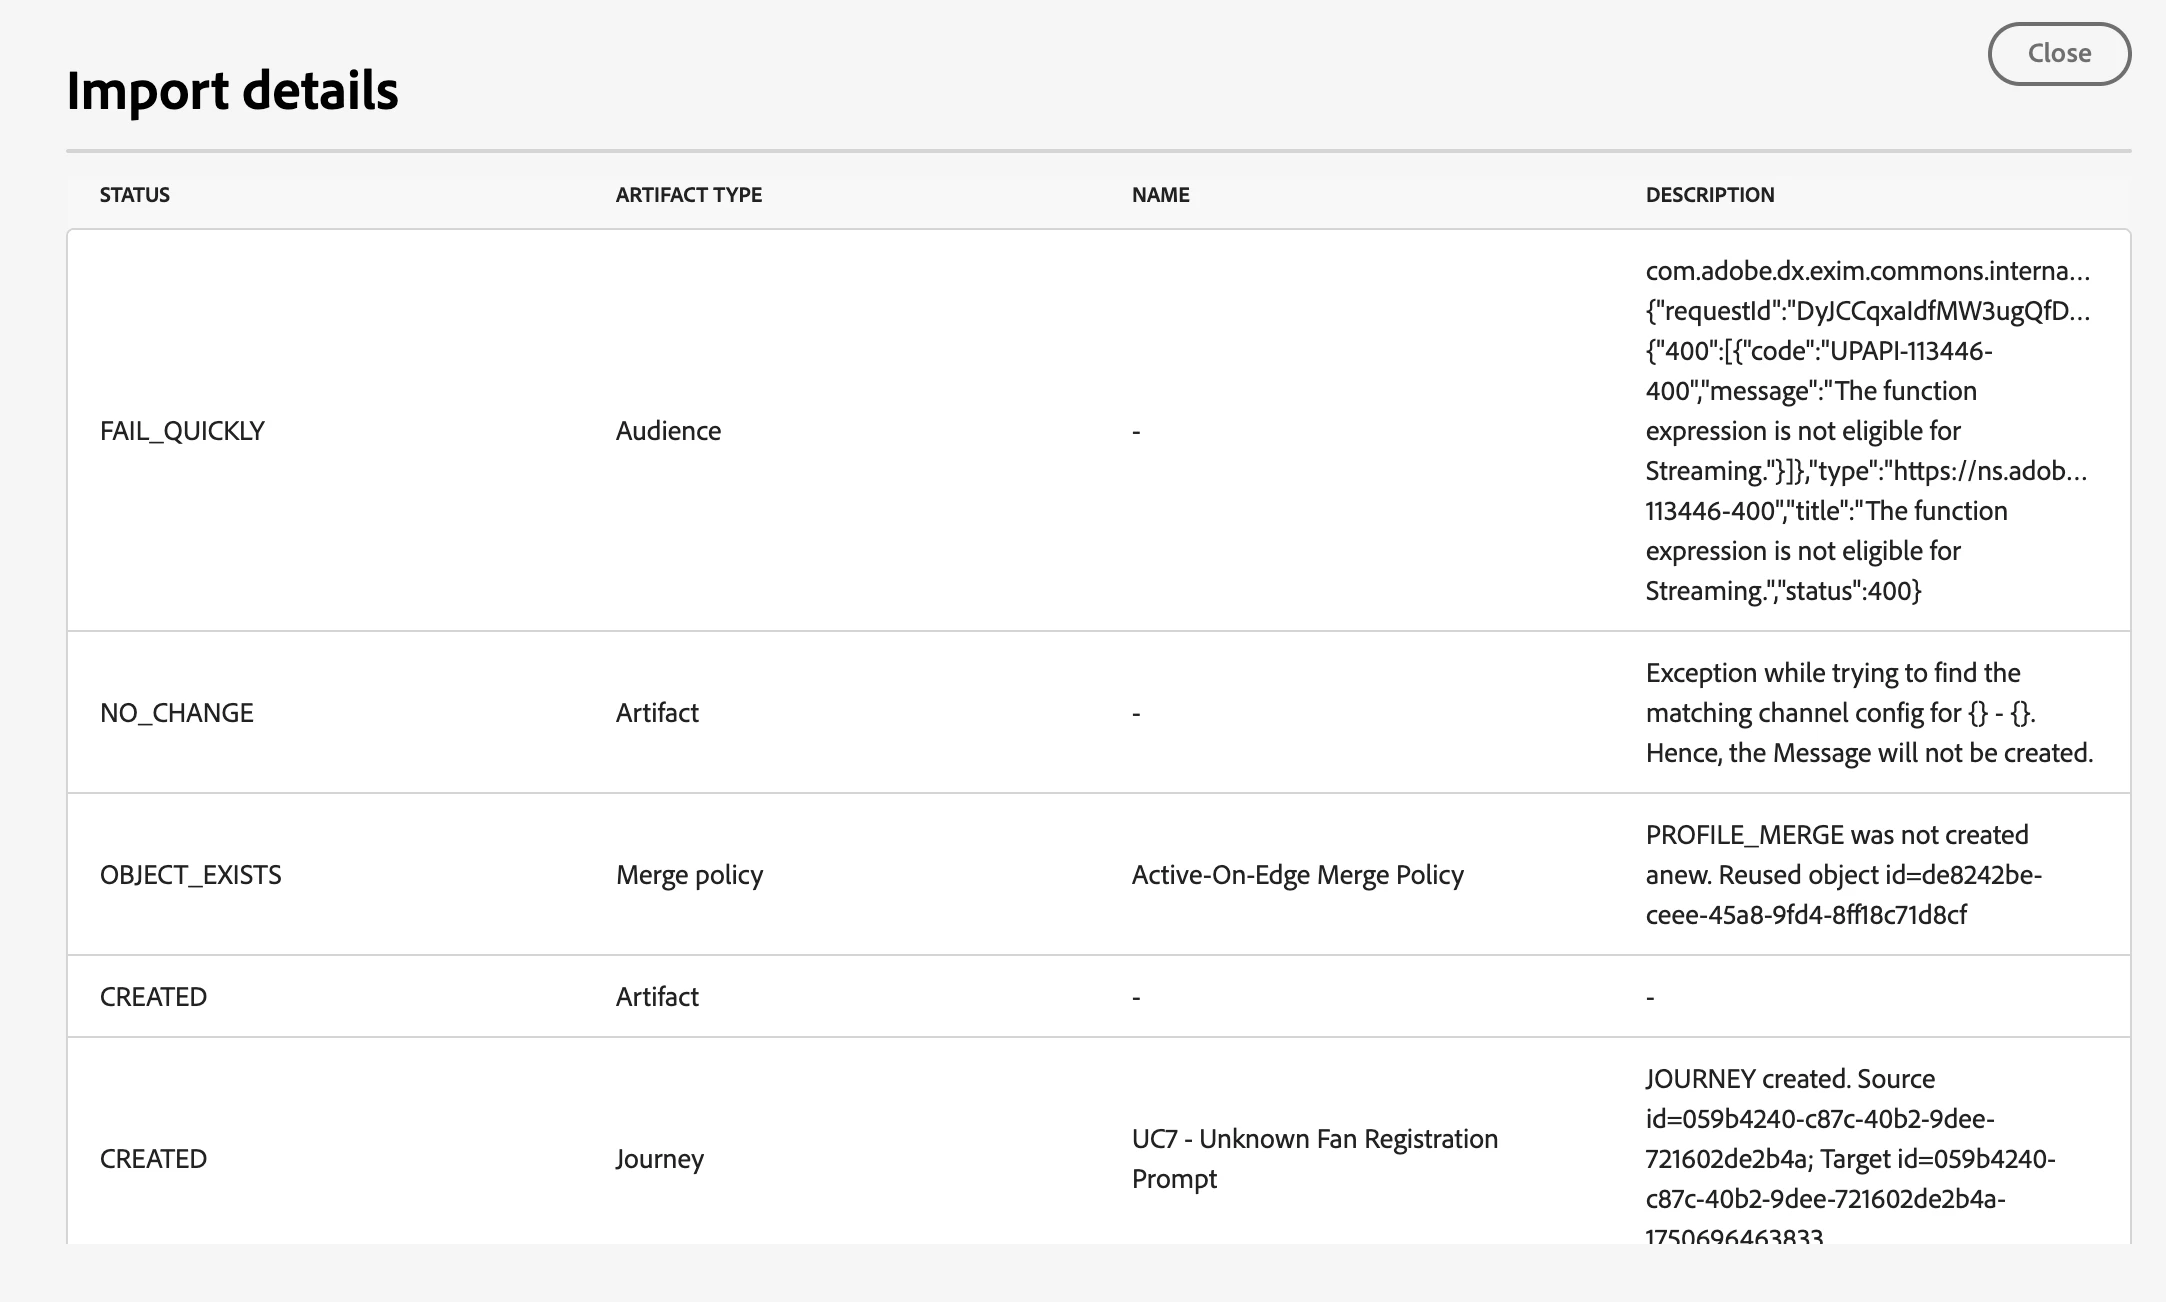Click the DESCRIPTION column header

1709,195
